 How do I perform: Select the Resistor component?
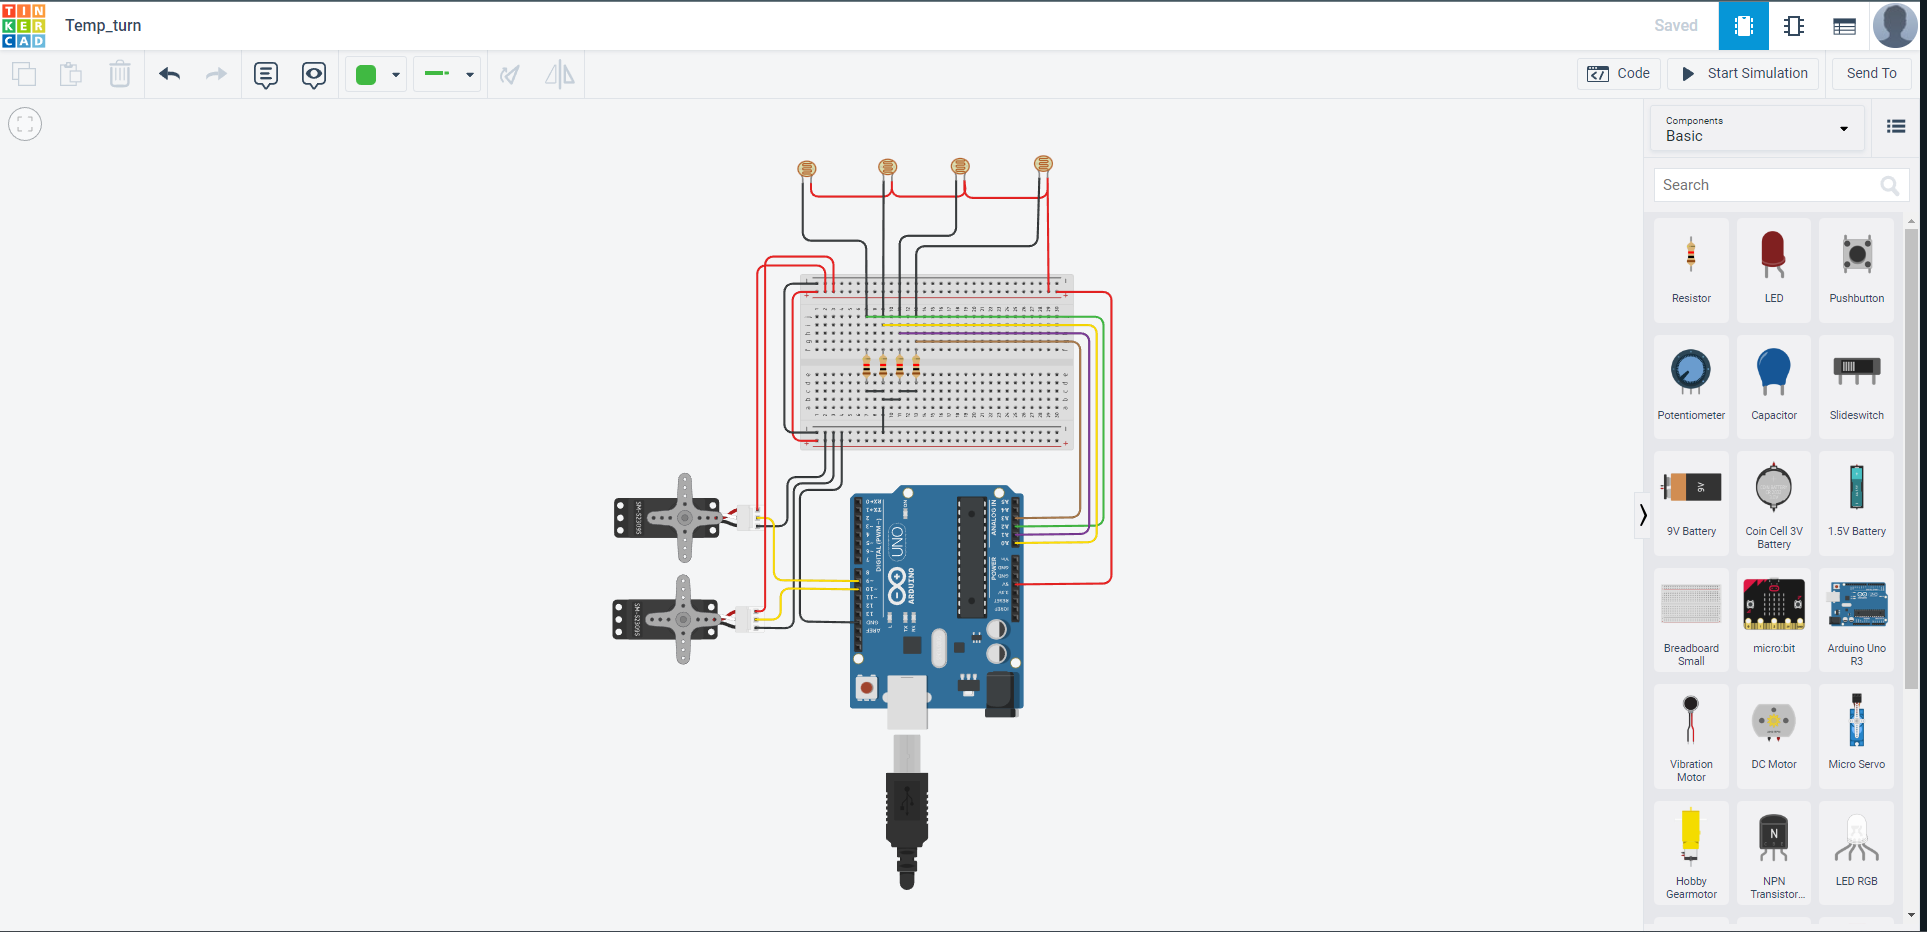coord(1691,270)
